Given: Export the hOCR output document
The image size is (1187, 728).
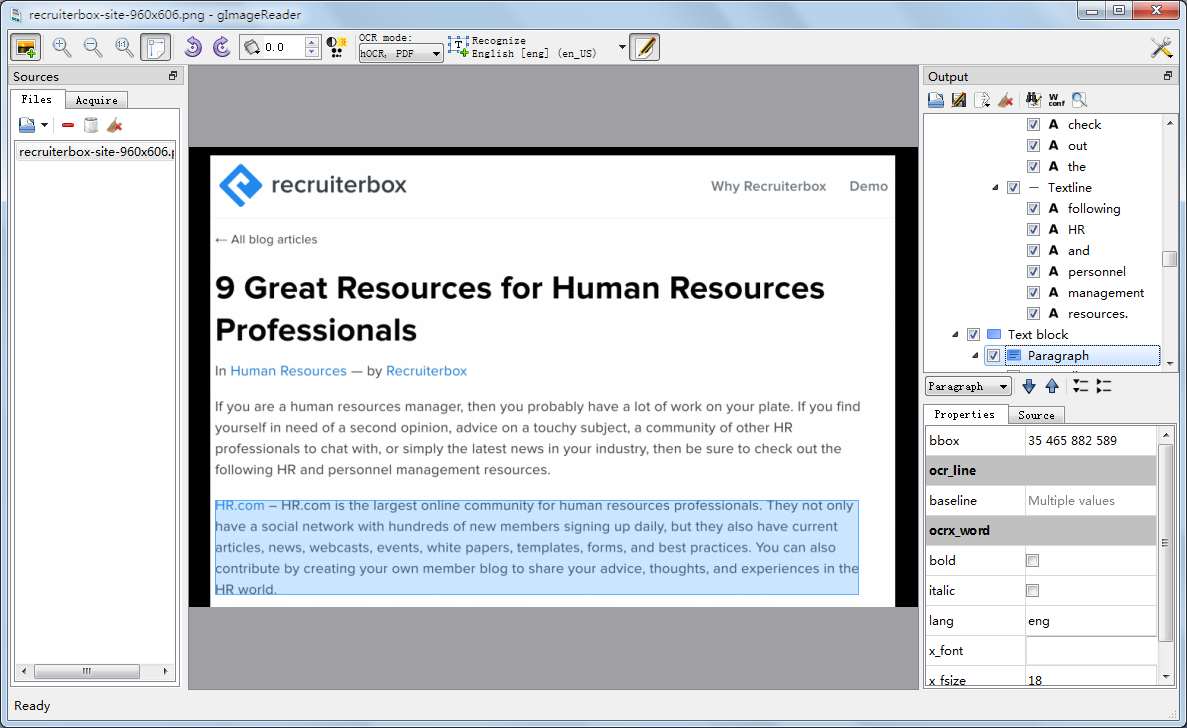Looking at the screenshot, I should tap(983, 100).
